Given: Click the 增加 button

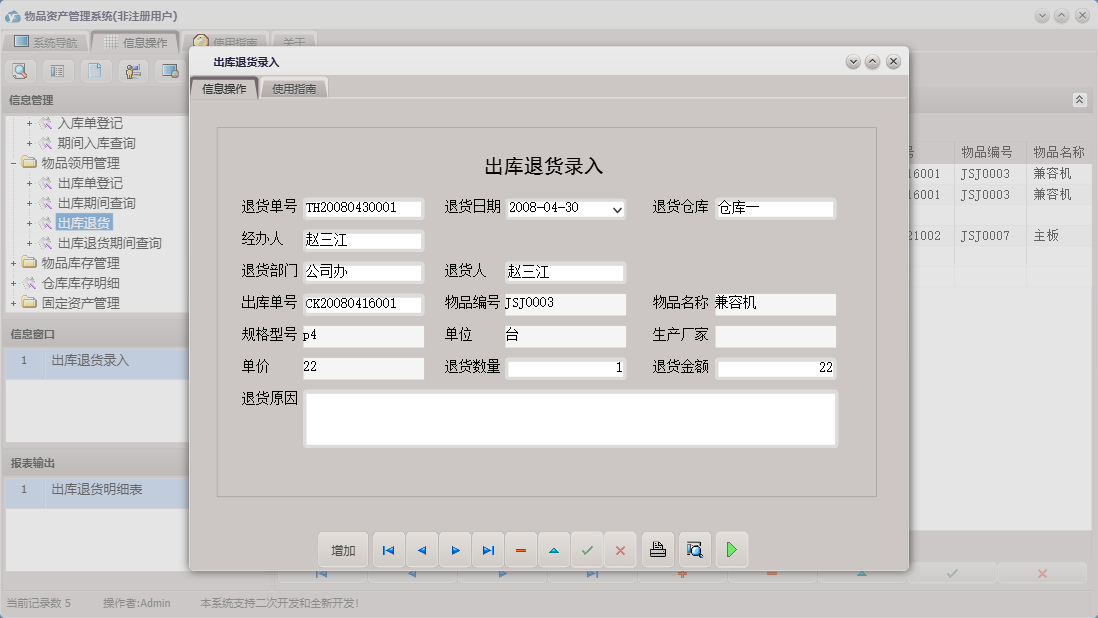Looking at the screenshot, I should (343, 549).
